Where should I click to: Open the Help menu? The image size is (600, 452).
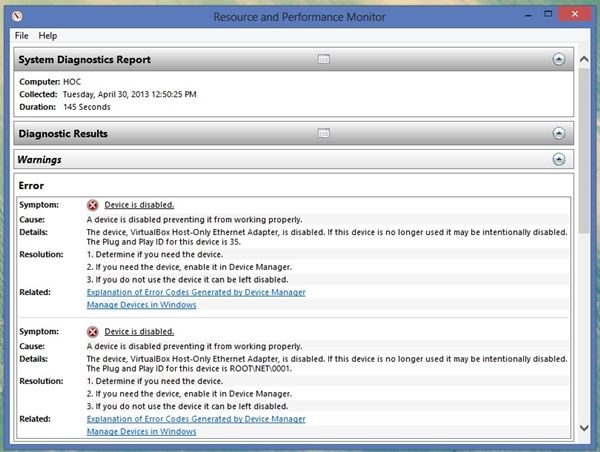tap(48, 36)
